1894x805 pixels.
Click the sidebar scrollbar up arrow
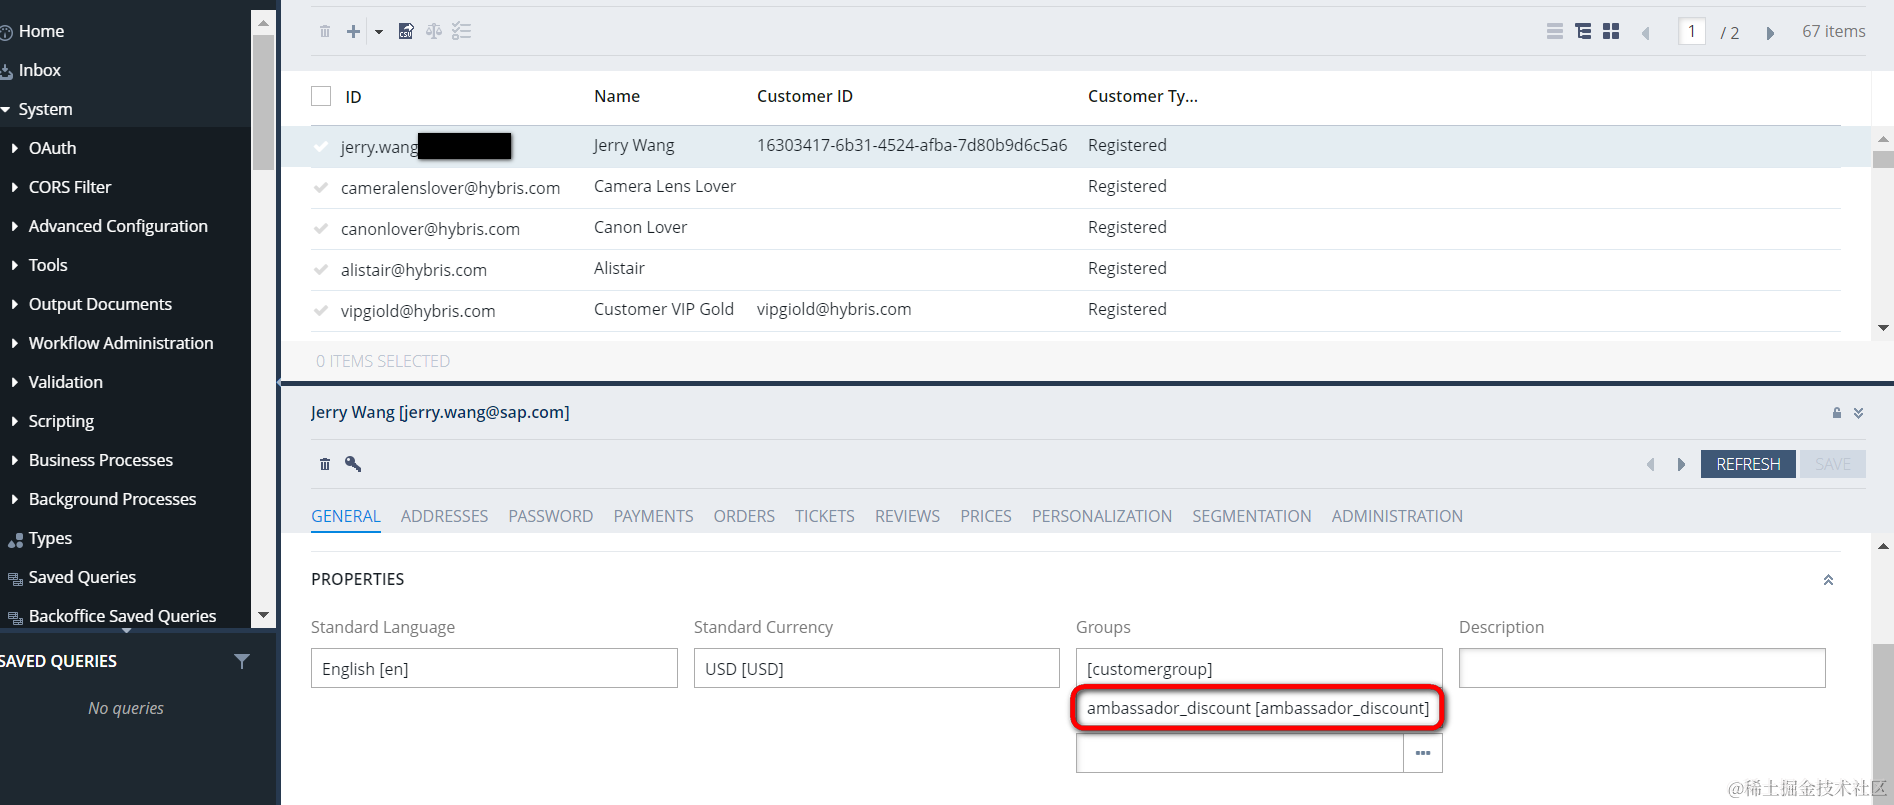click(263, 22)
